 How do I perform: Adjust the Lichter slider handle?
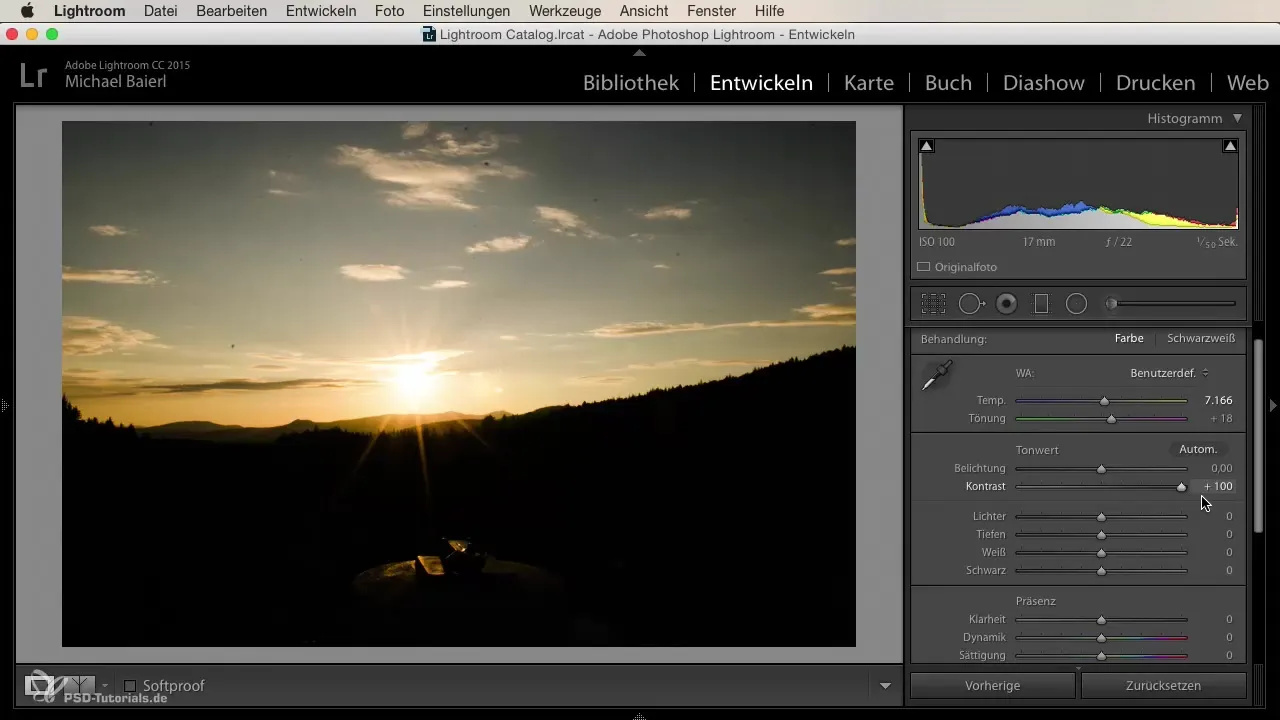click(1101, 517)
